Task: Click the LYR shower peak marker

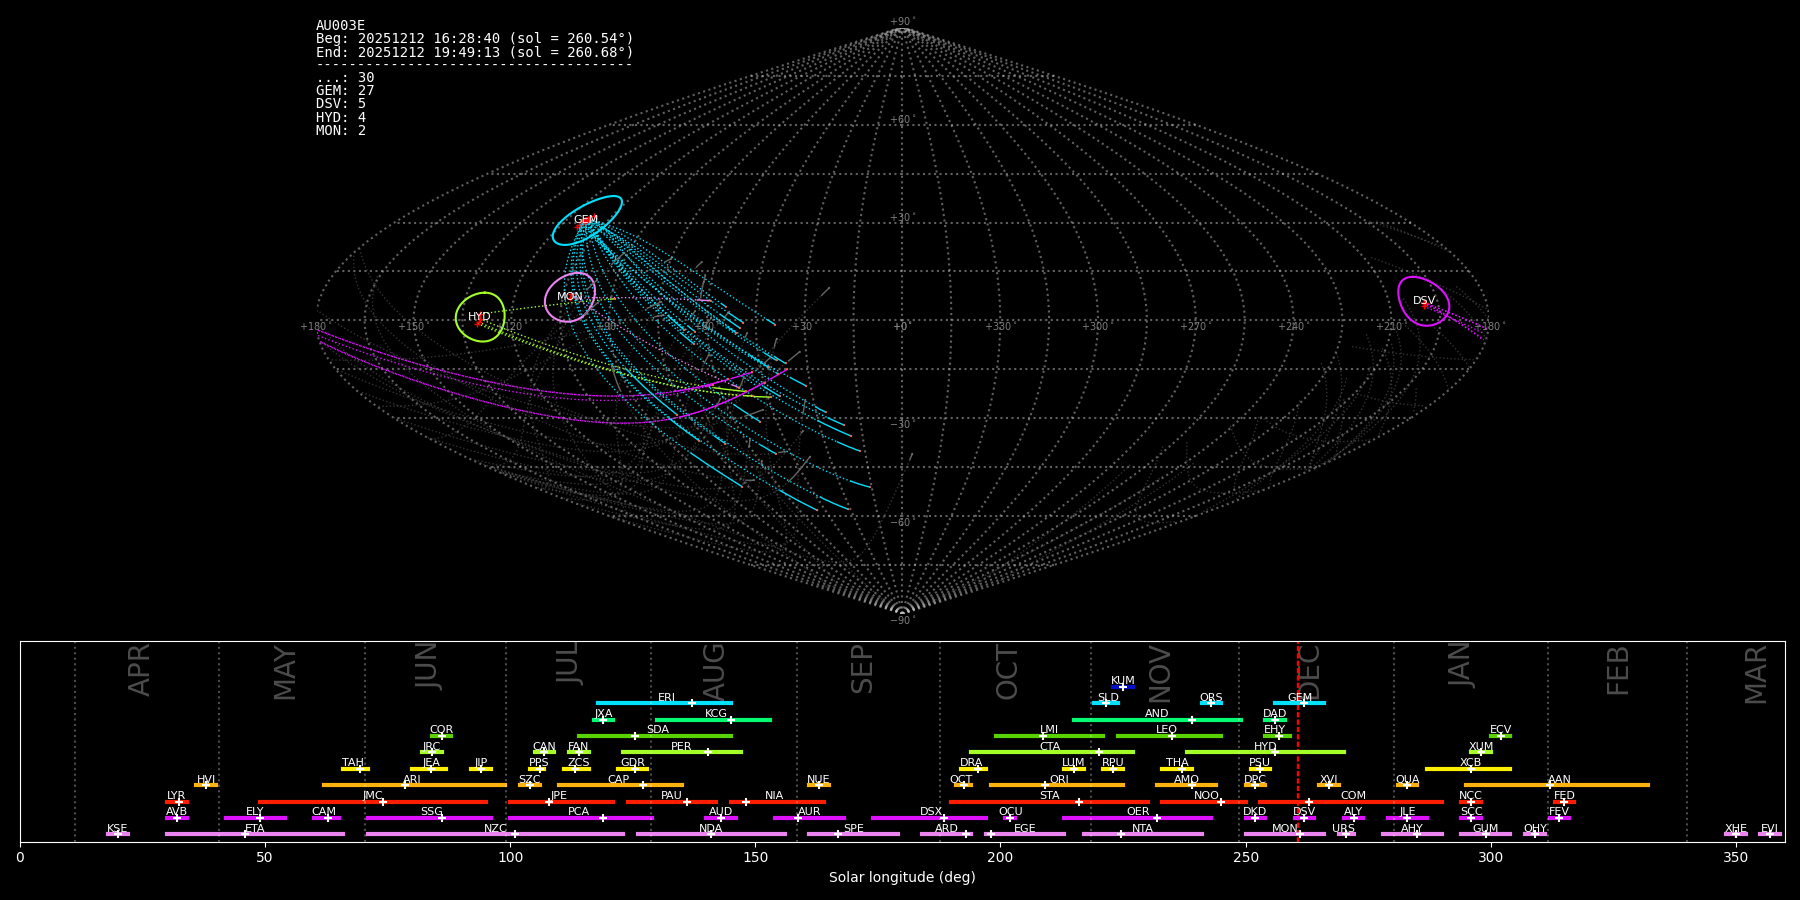Action: 179,802
